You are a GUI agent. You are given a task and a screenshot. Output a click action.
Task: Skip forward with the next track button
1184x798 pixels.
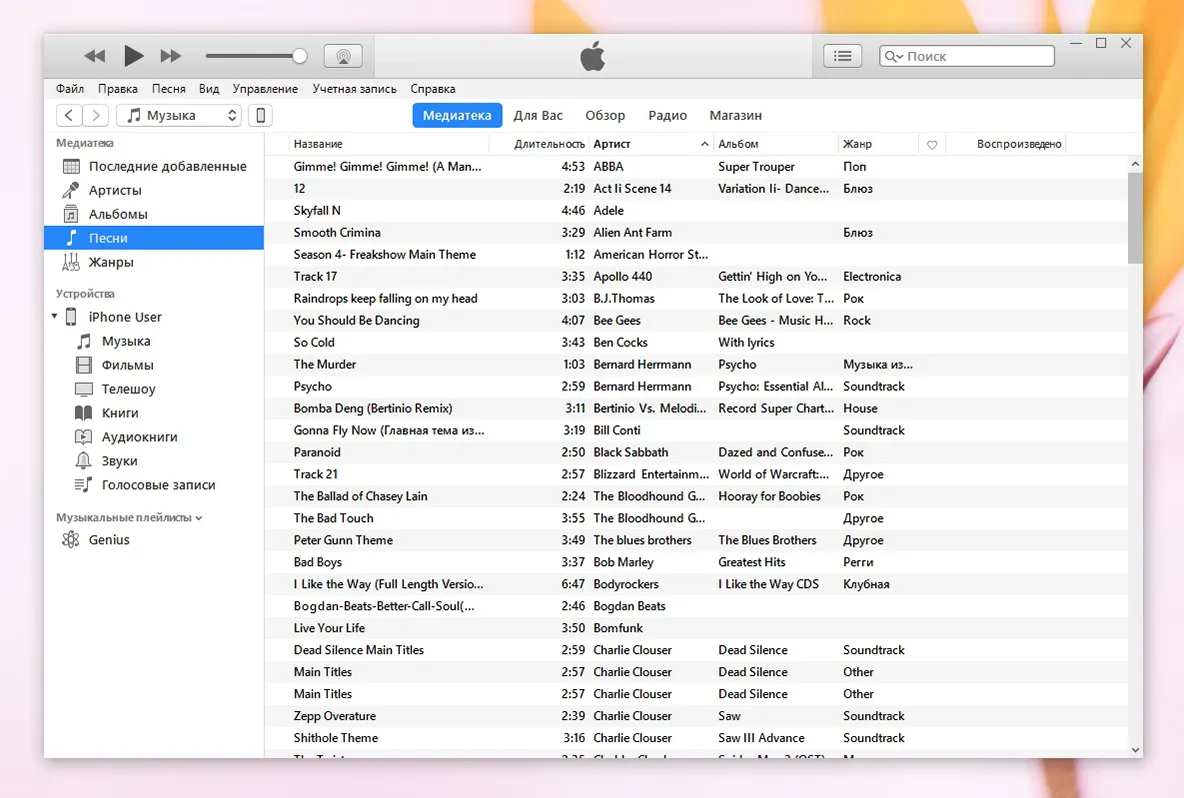(171, 56)
